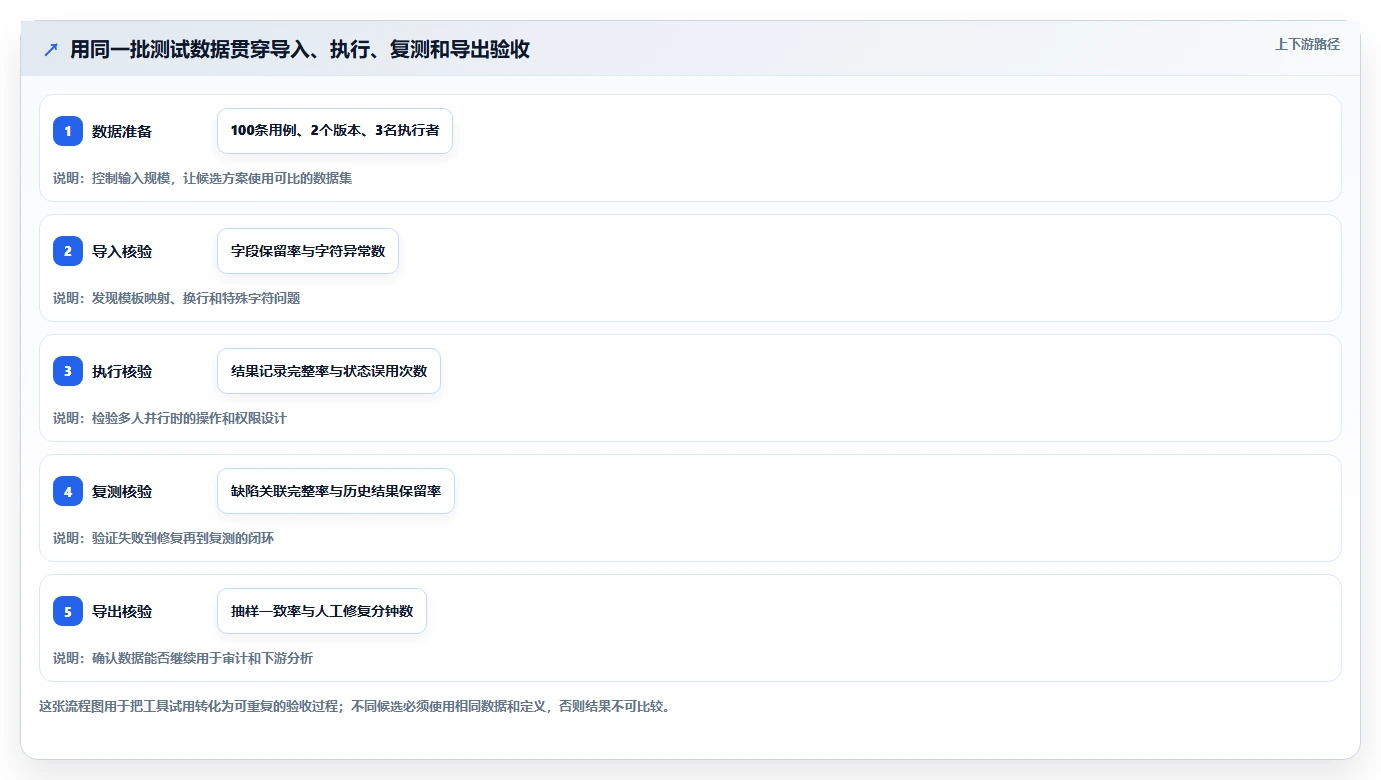Click the 100条用例、2个版本、3名执行者 chip

point(335,131)
